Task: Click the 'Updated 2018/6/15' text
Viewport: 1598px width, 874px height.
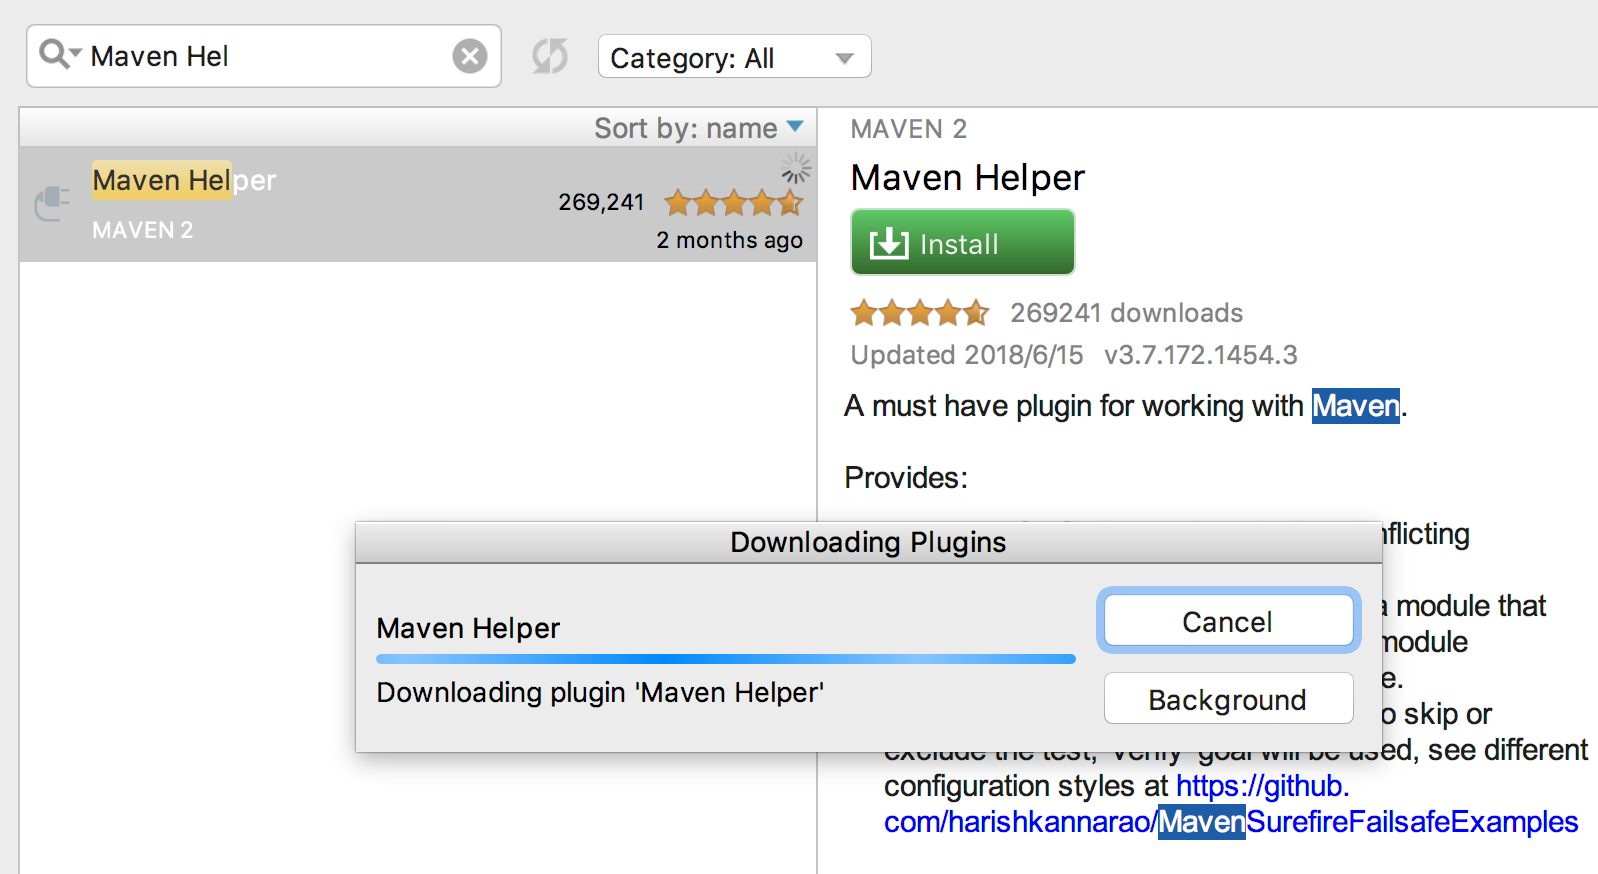Action: click(967, 355)
